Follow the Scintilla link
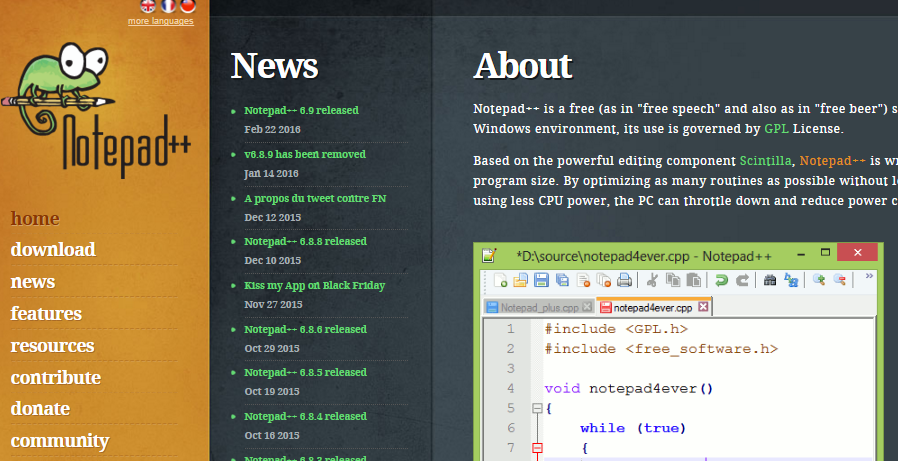898x461 pixels. 766,160
